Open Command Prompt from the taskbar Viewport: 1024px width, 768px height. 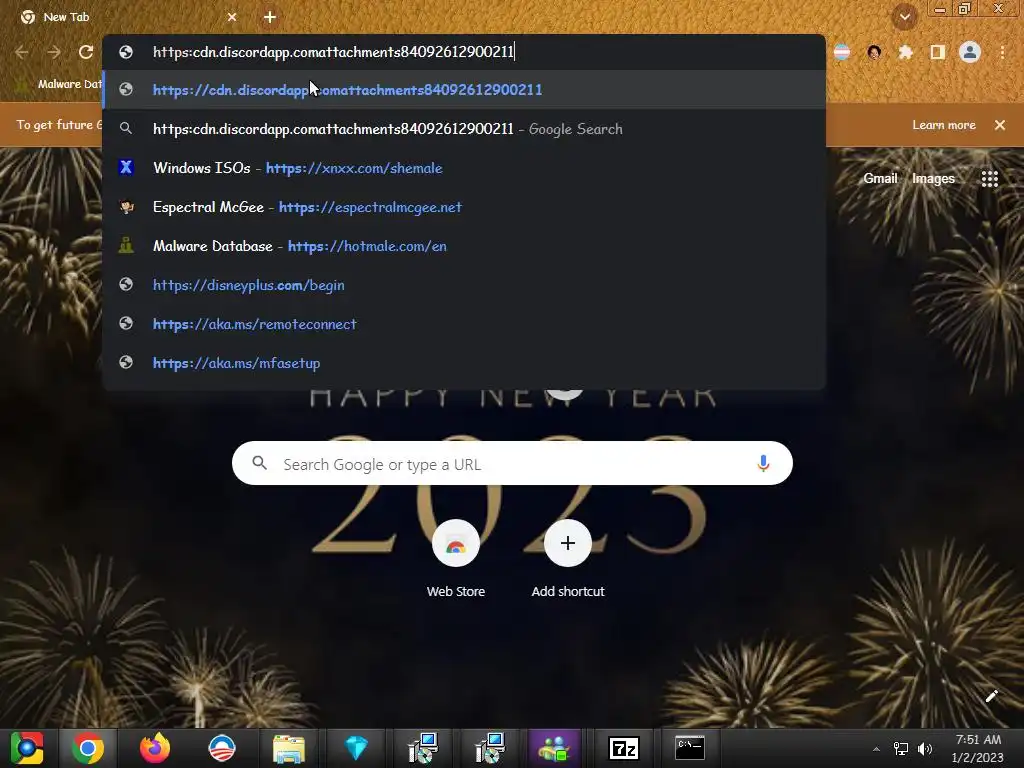pos(690,748)
